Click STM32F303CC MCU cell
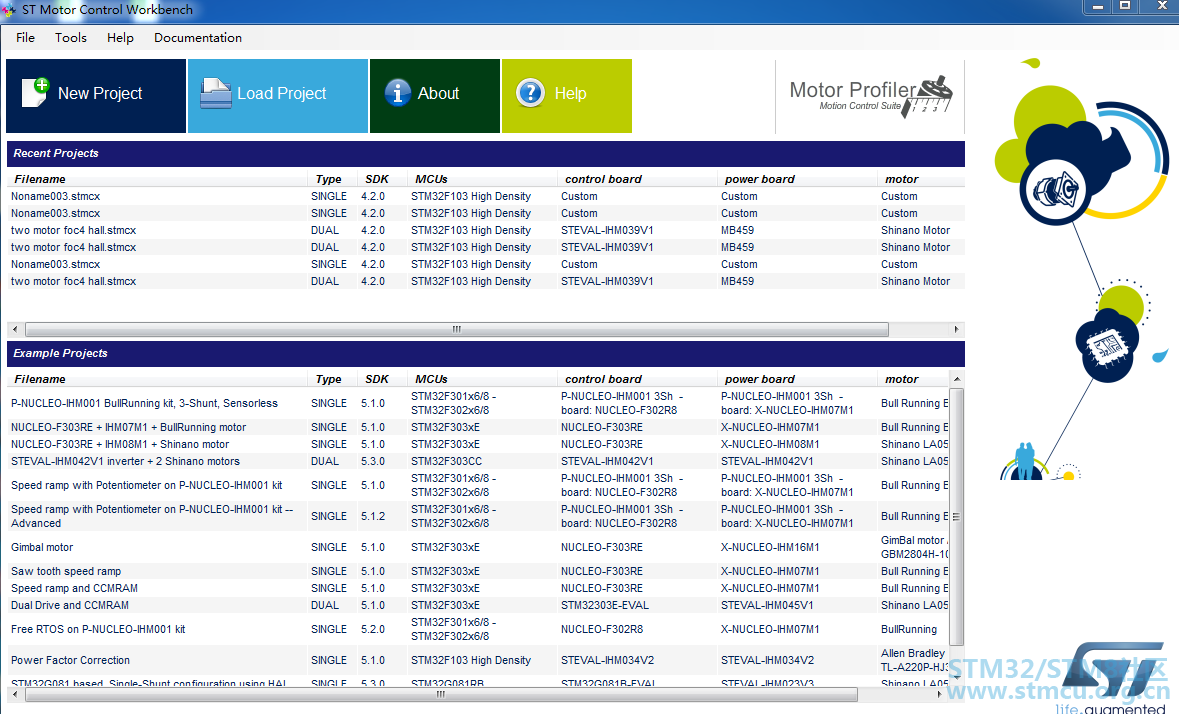1179x714 pixels. pos(447,461)
